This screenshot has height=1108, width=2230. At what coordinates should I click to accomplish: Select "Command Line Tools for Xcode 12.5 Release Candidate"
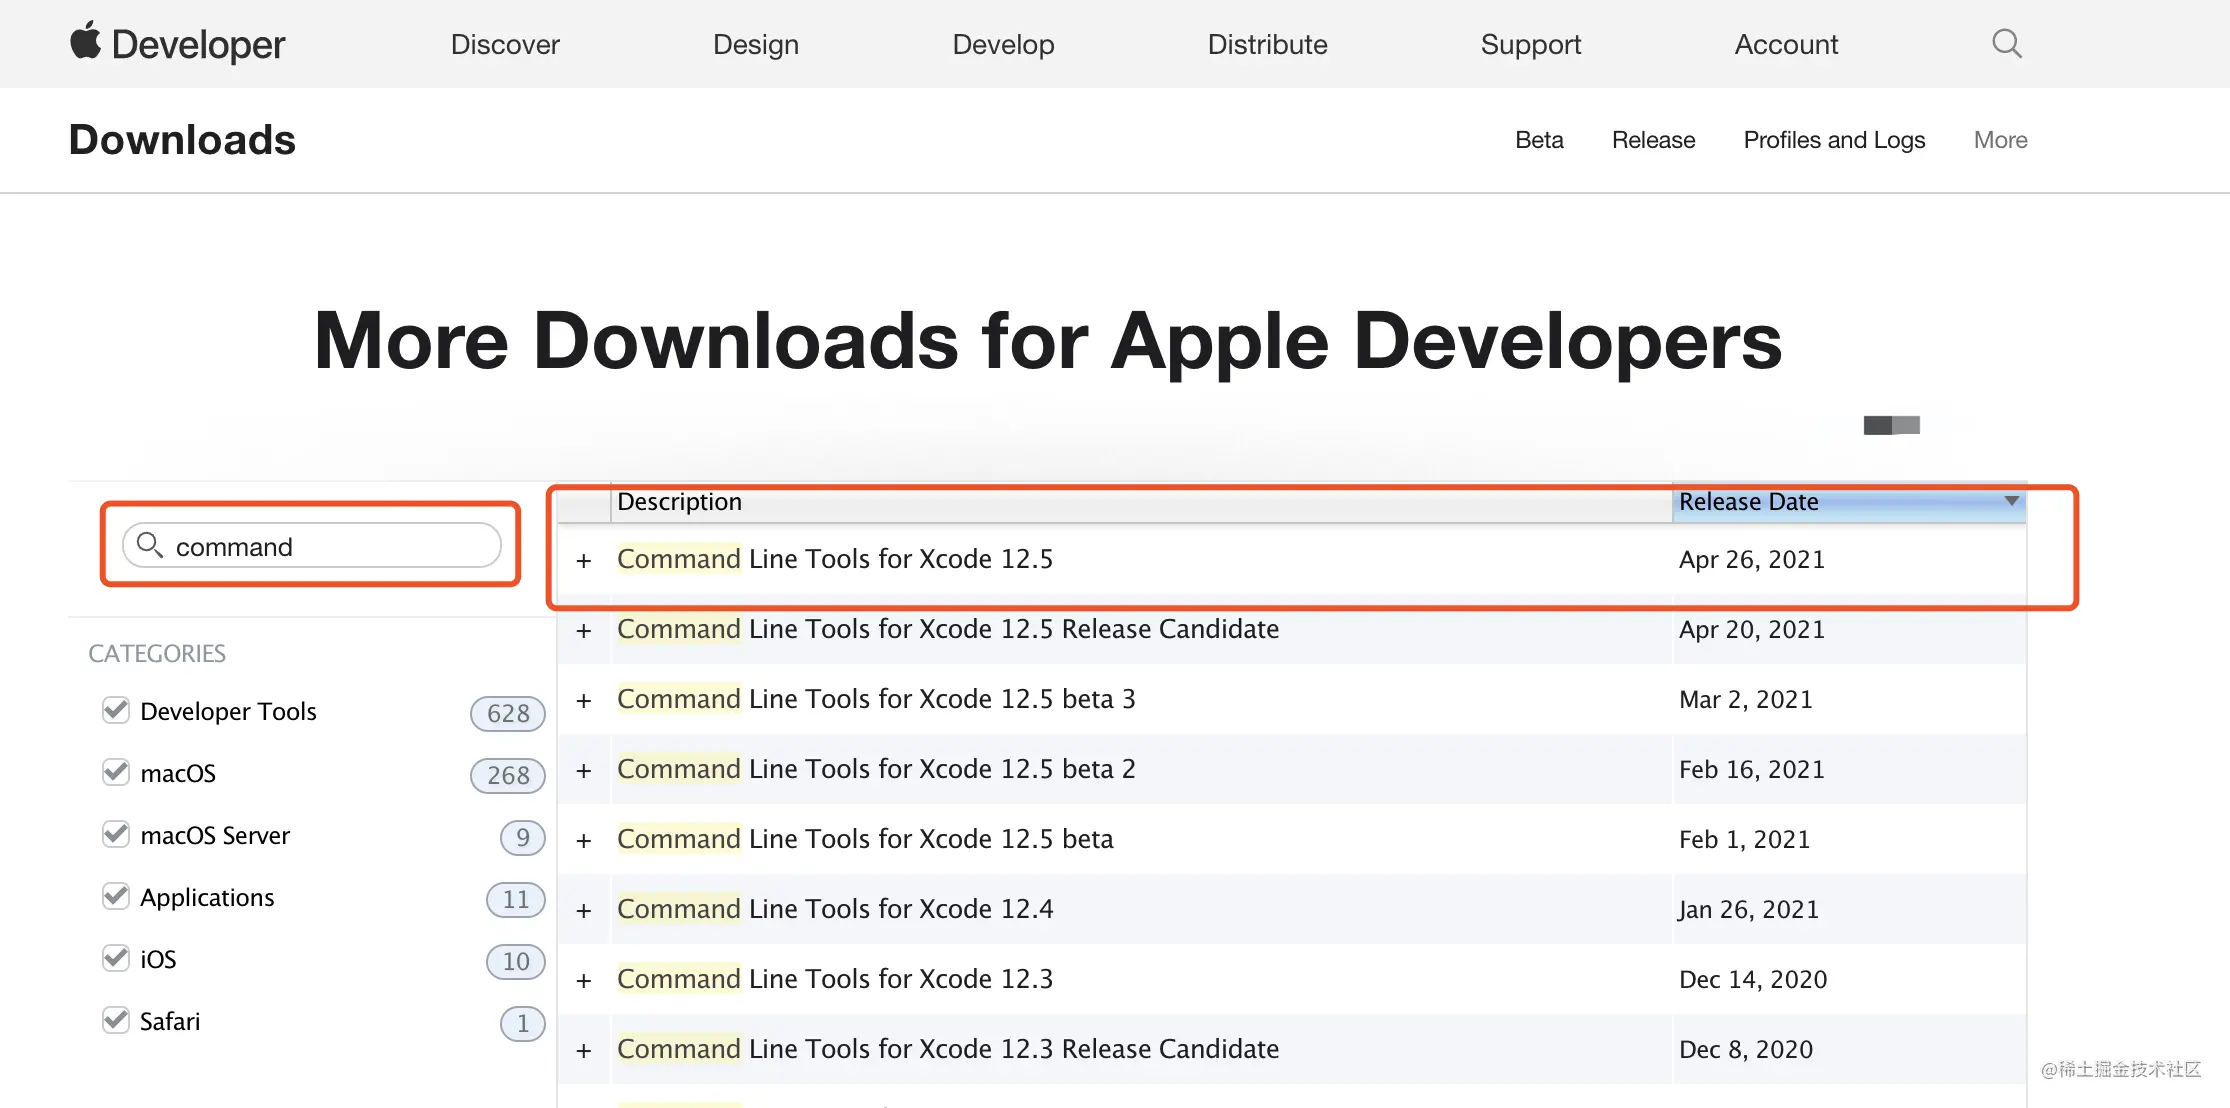(948, 629)
